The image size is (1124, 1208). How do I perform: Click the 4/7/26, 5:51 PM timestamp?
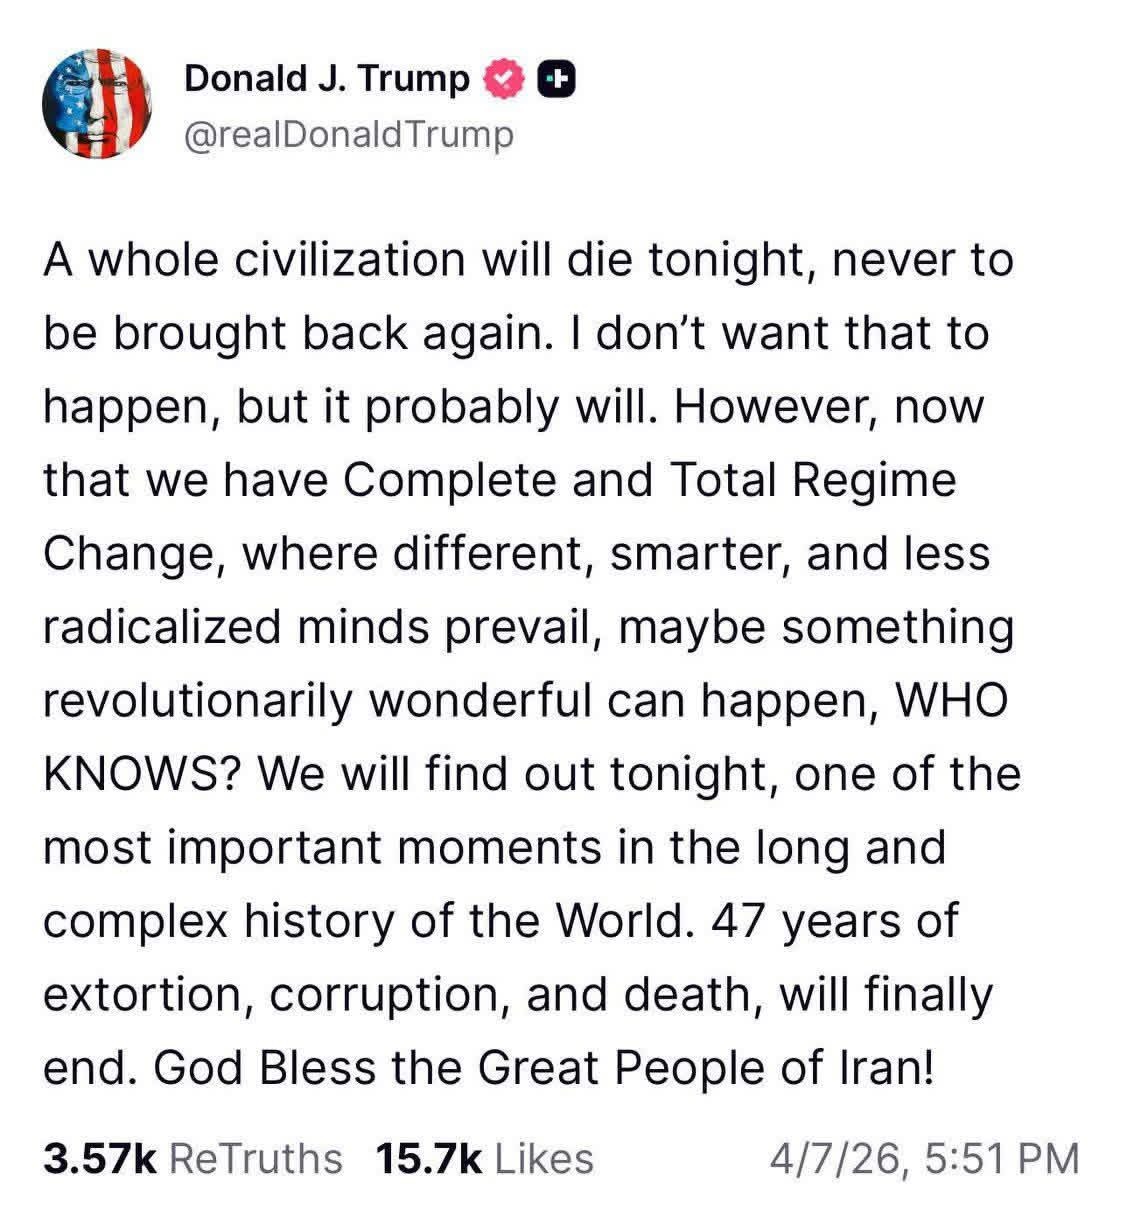point(924,1158)
